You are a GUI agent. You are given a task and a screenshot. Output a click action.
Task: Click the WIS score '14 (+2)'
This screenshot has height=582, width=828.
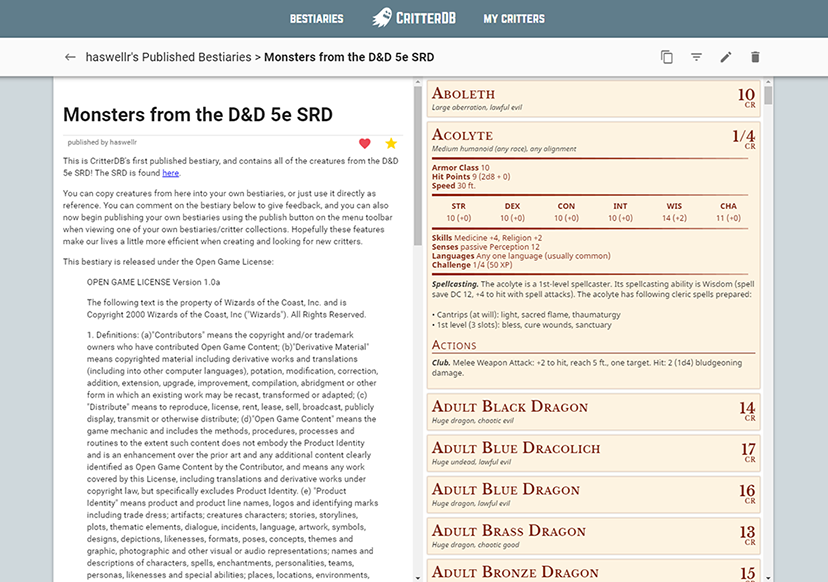tap(674, 218)
